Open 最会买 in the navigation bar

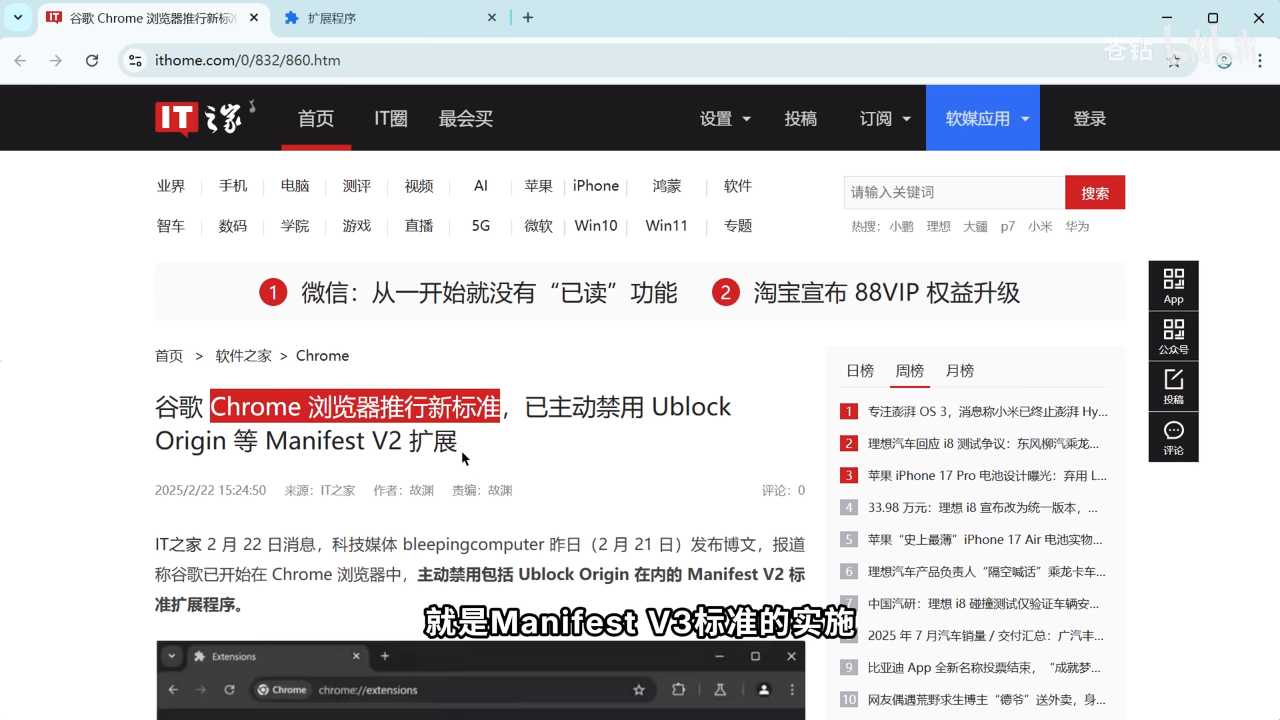click(x=466, y=118)
